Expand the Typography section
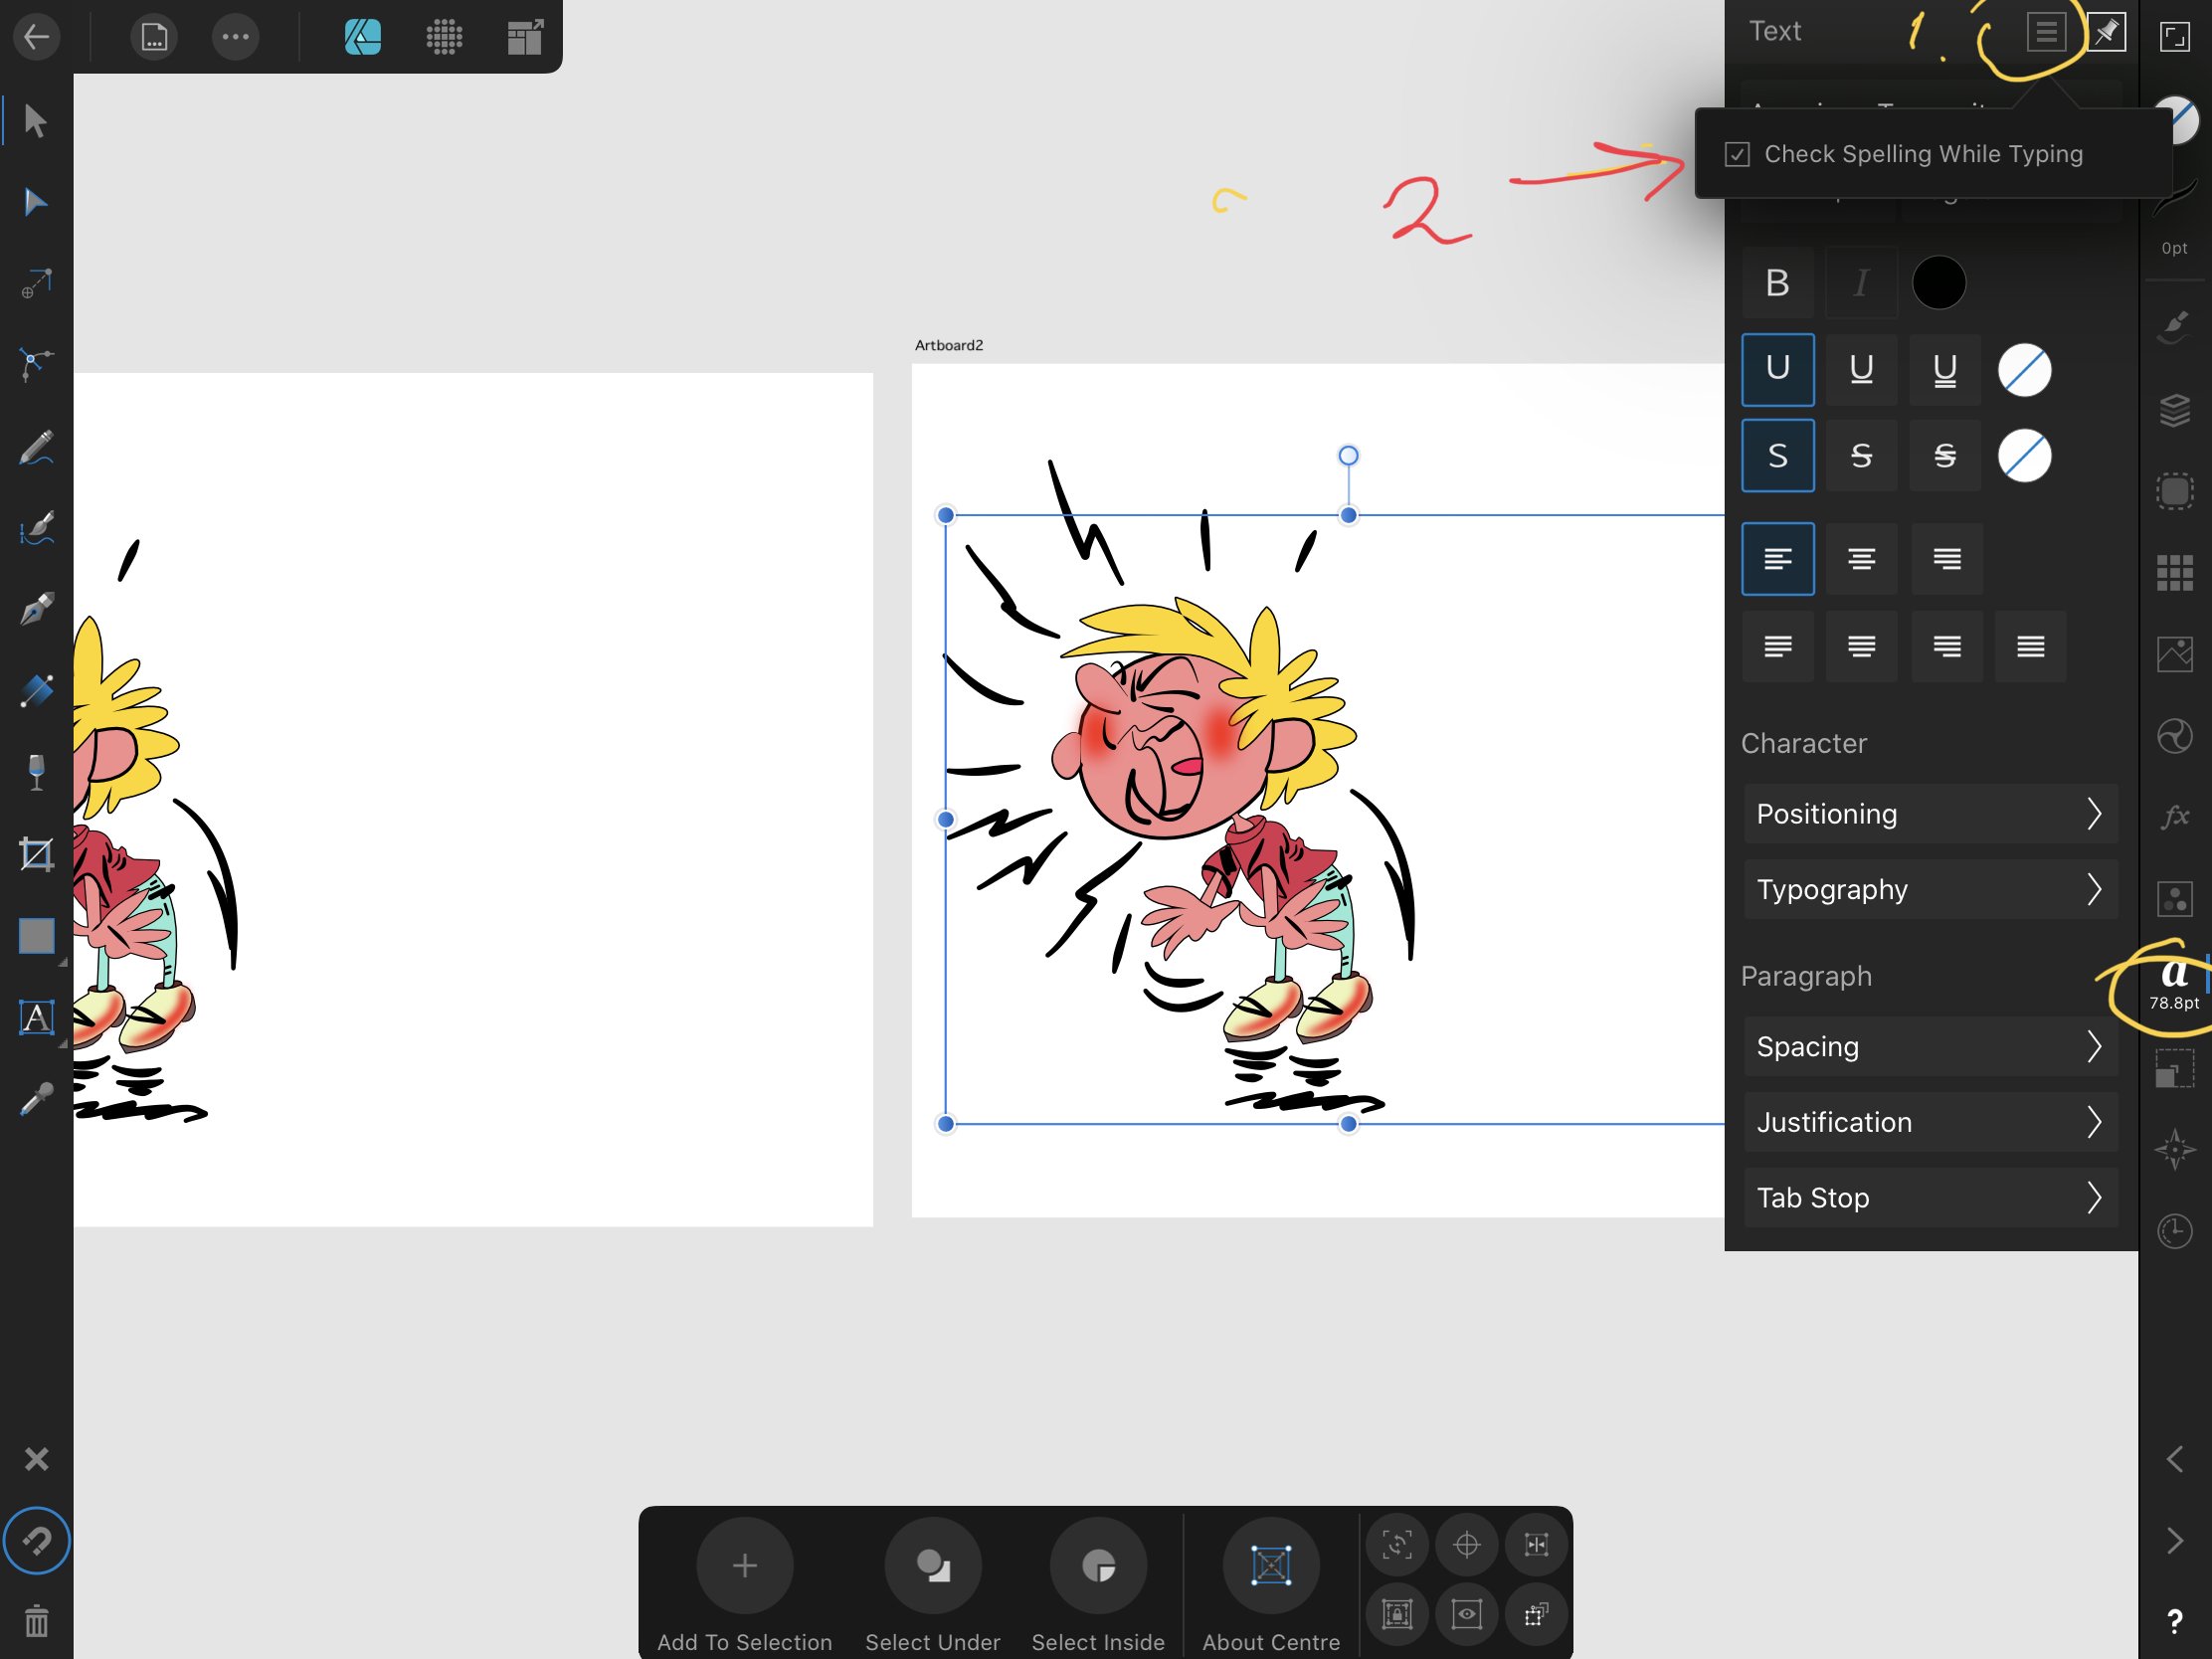2212x1659 pixels. [x=1931, y=890]
